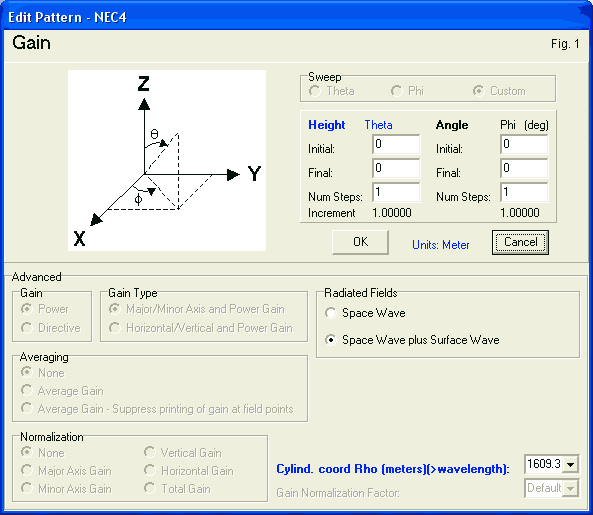Image resolution: width=593 pixels, height=515 pixels.
Task: Click the Angle Num Steps field
Action: [x=524, y=192]
